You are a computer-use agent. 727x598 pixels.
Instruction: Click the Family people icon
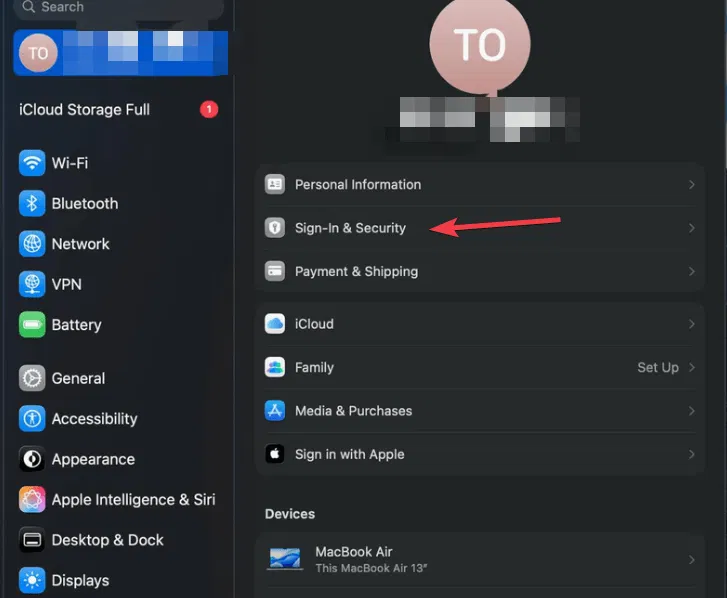click(275, 367)
